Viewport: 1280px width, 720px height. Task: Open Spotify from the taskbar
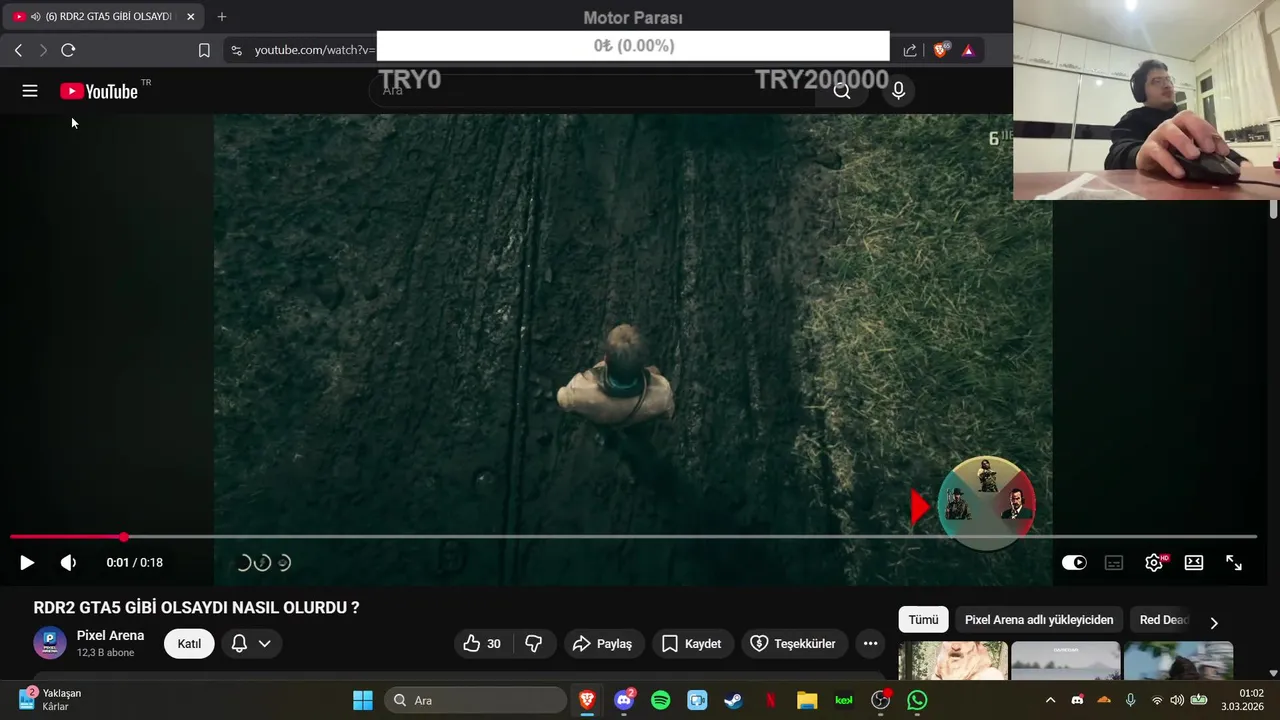(661, 700)
